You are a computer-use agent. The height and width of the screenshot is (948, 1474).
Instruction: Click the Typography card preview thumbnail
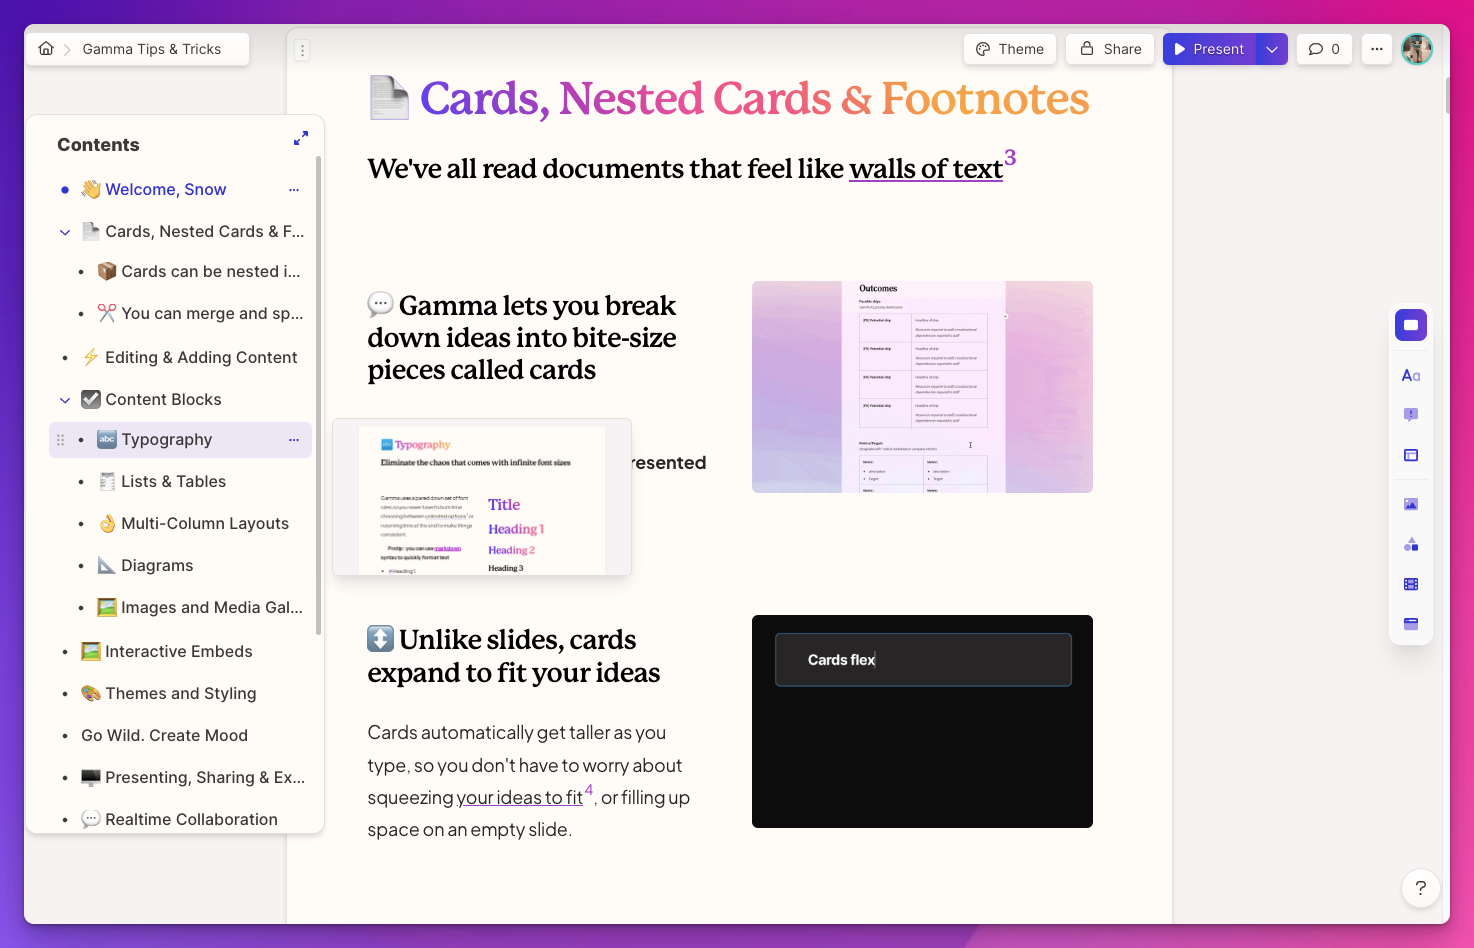(482, 497)
